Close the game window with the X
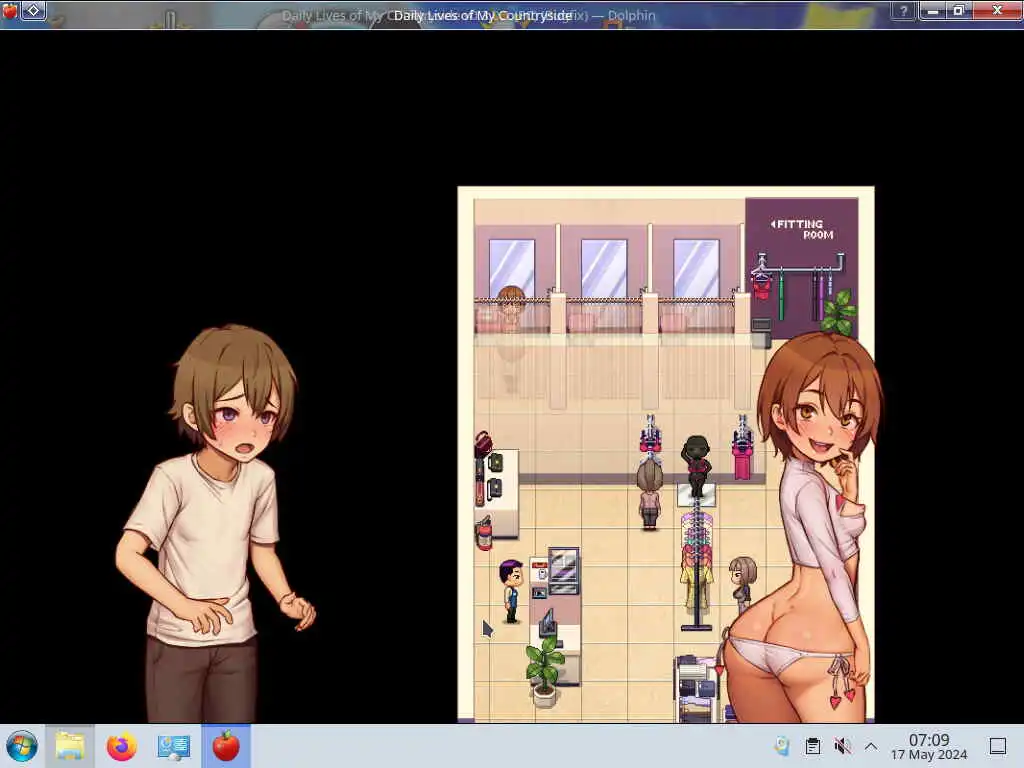The width and height of the screenshot is (1024, 768). click(997, 11)
